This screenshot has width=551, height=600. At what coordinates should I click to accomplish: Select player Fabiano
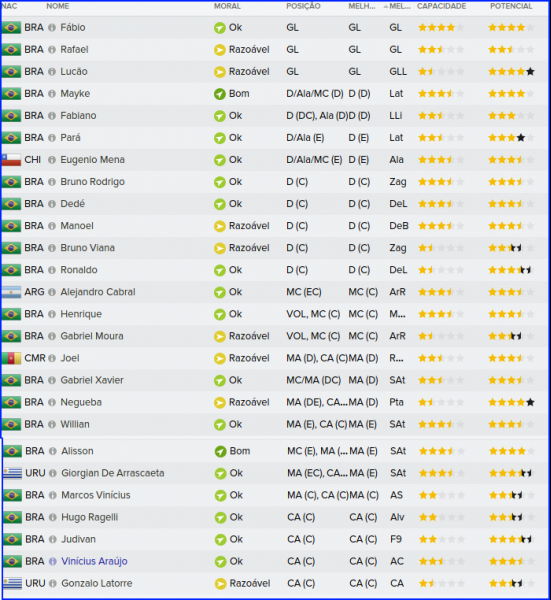[x=78, y=116]
